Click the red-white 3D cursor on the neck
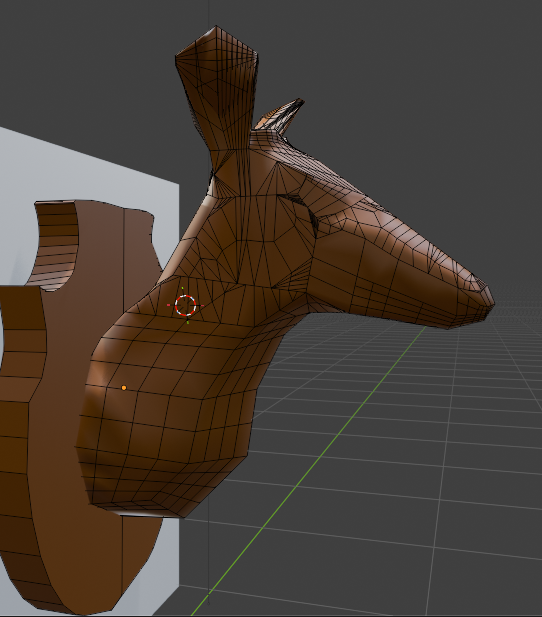 pyautogui.click(x=185, y=305)
